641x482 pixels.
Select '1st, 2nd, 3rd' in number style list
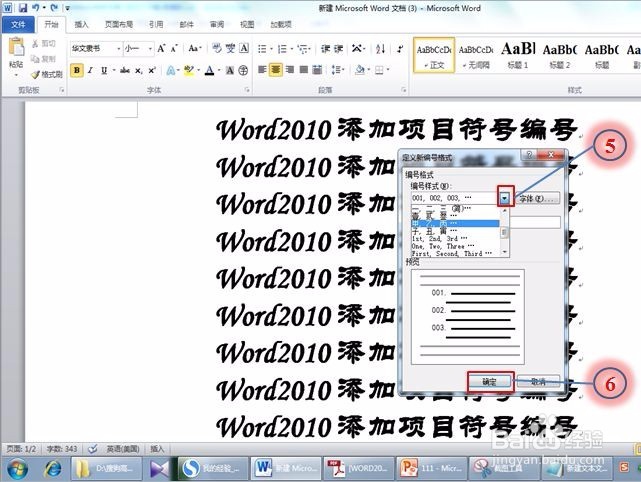[455, 239]
